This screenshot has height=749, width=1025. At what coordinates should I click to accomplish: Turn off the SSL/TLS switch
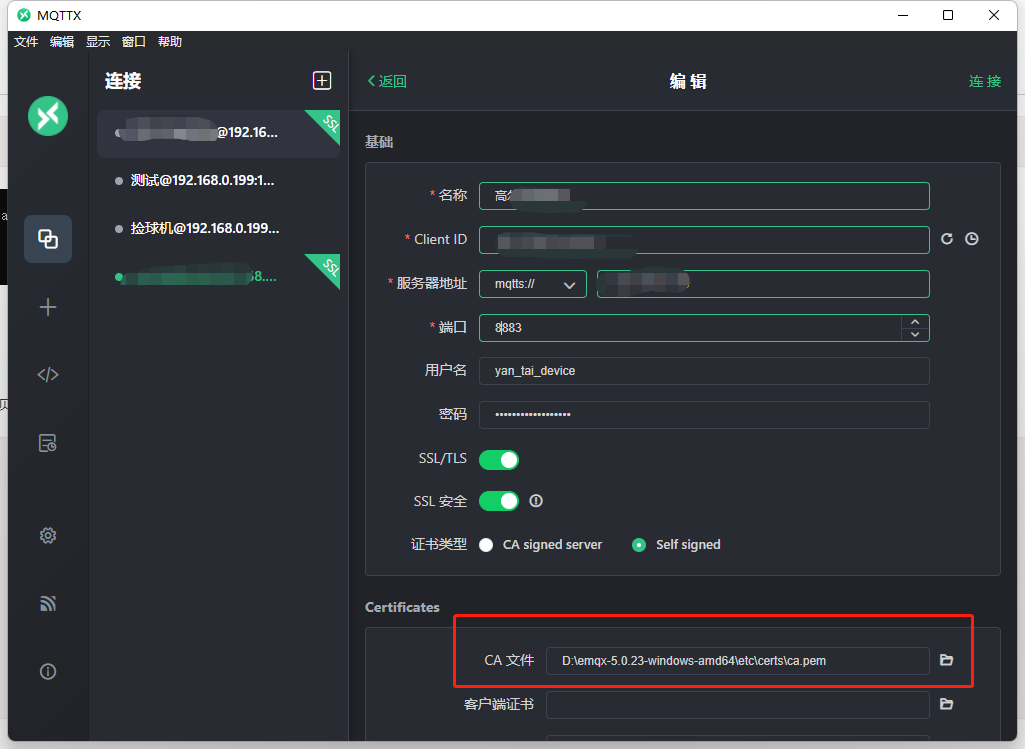point(499,459)
